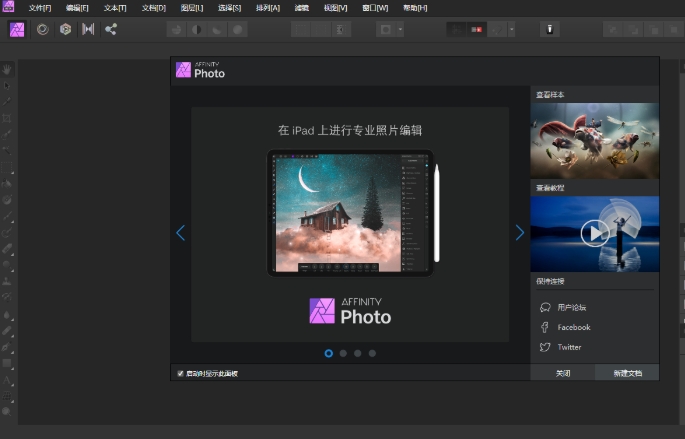This screenshot has width=685, height=439.
Task: Open the 帮助[H] menu
Action: coord(415,8)
